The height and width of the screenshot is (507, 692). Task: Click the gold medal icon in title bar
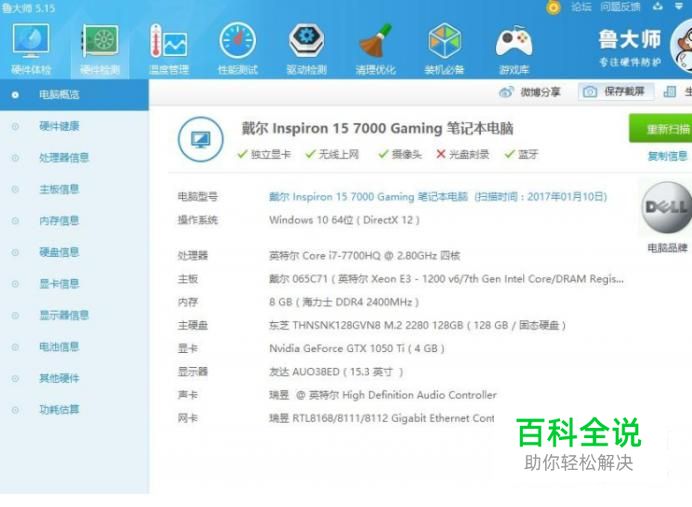[553, 7]
